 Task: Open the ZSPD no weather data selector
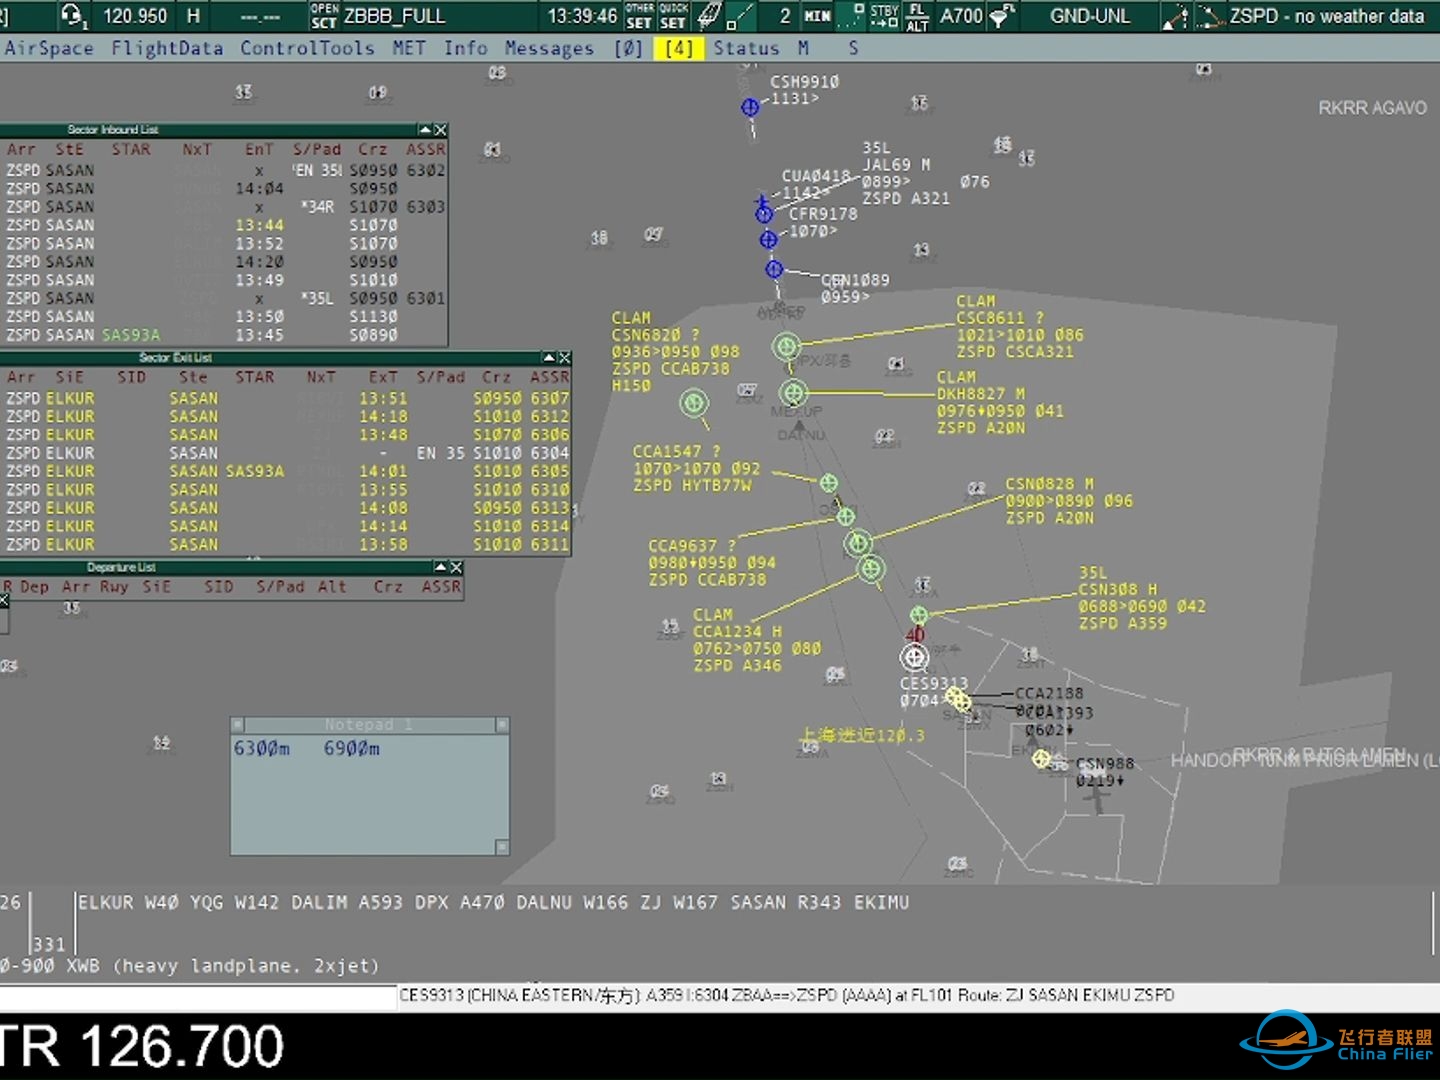coord(1327,16)
